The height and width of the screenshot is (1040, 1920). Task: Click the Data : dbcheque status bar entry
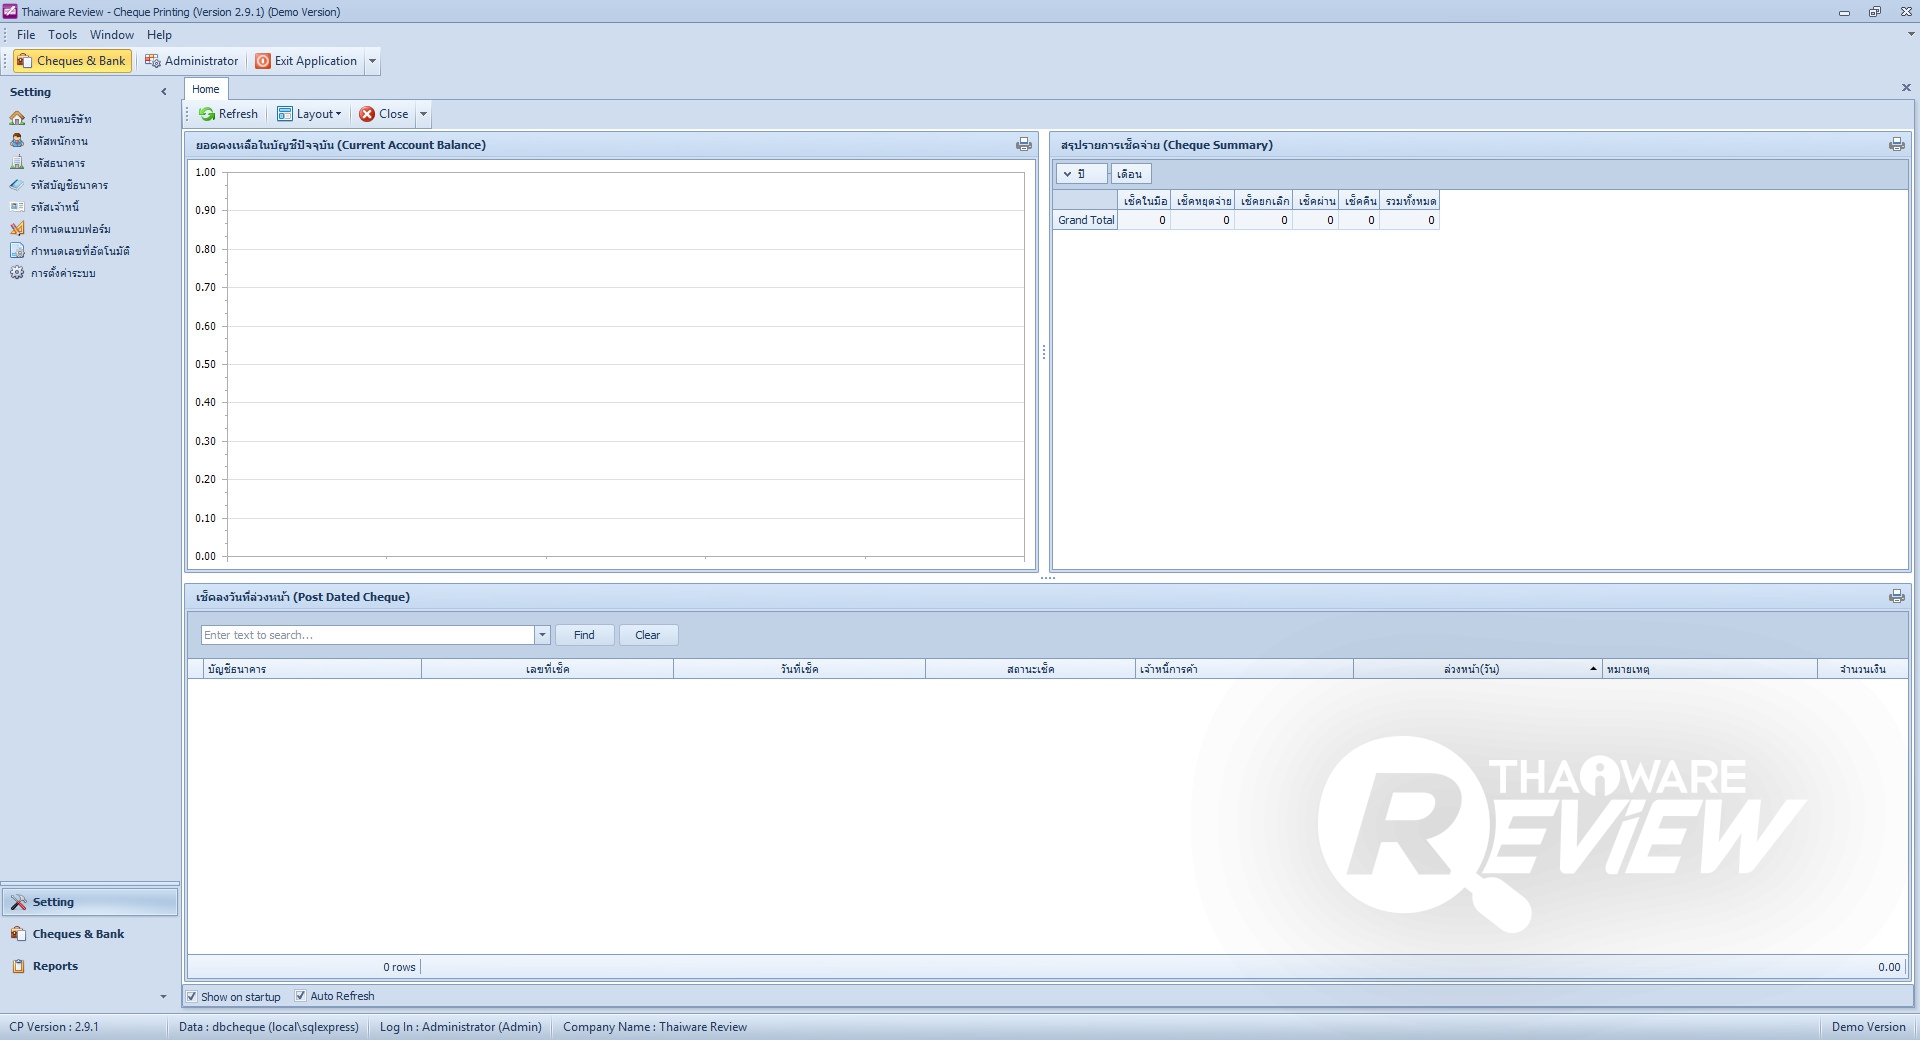[x=269, y=1027]
